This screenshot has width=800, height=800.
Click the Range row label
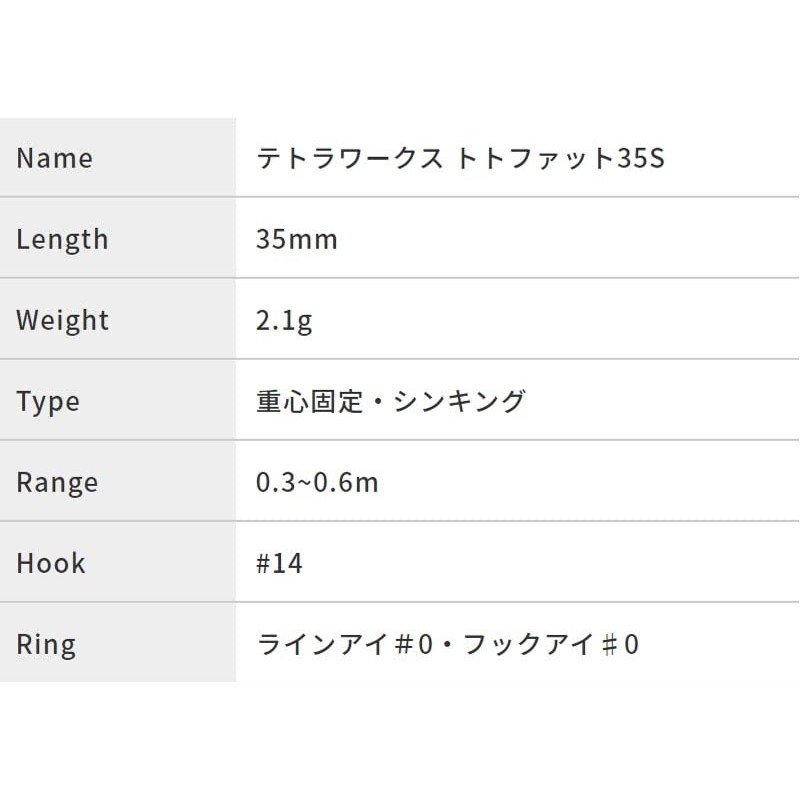57,482
